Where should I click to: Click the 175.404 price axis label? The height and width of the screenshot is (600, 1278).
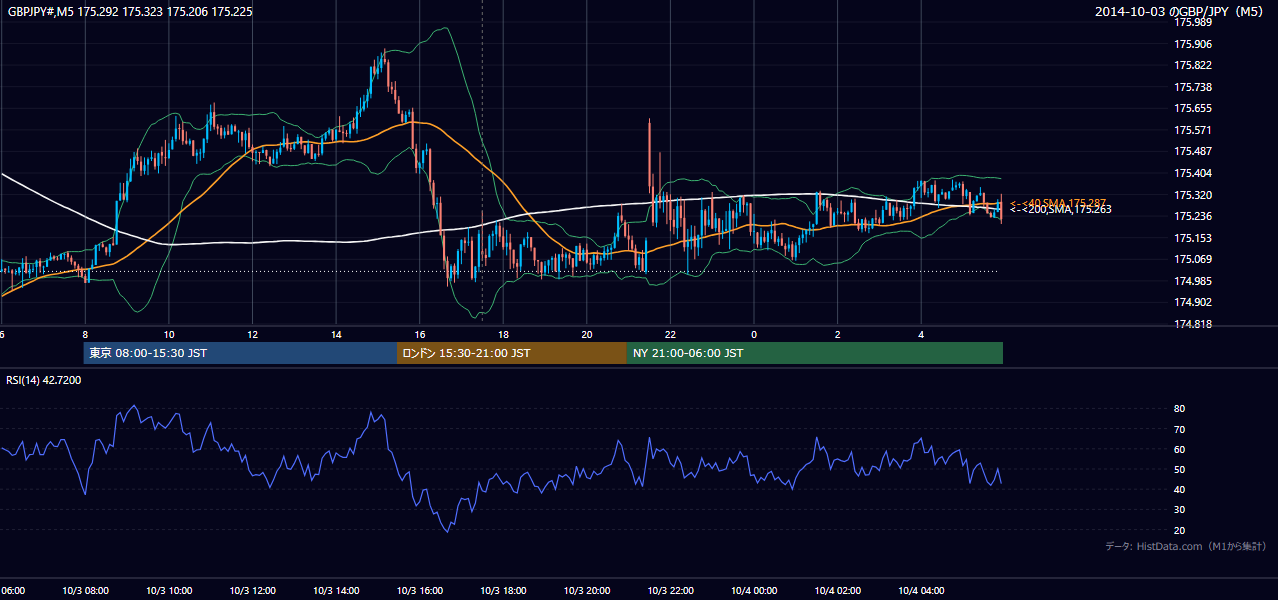coord(1192,173)
